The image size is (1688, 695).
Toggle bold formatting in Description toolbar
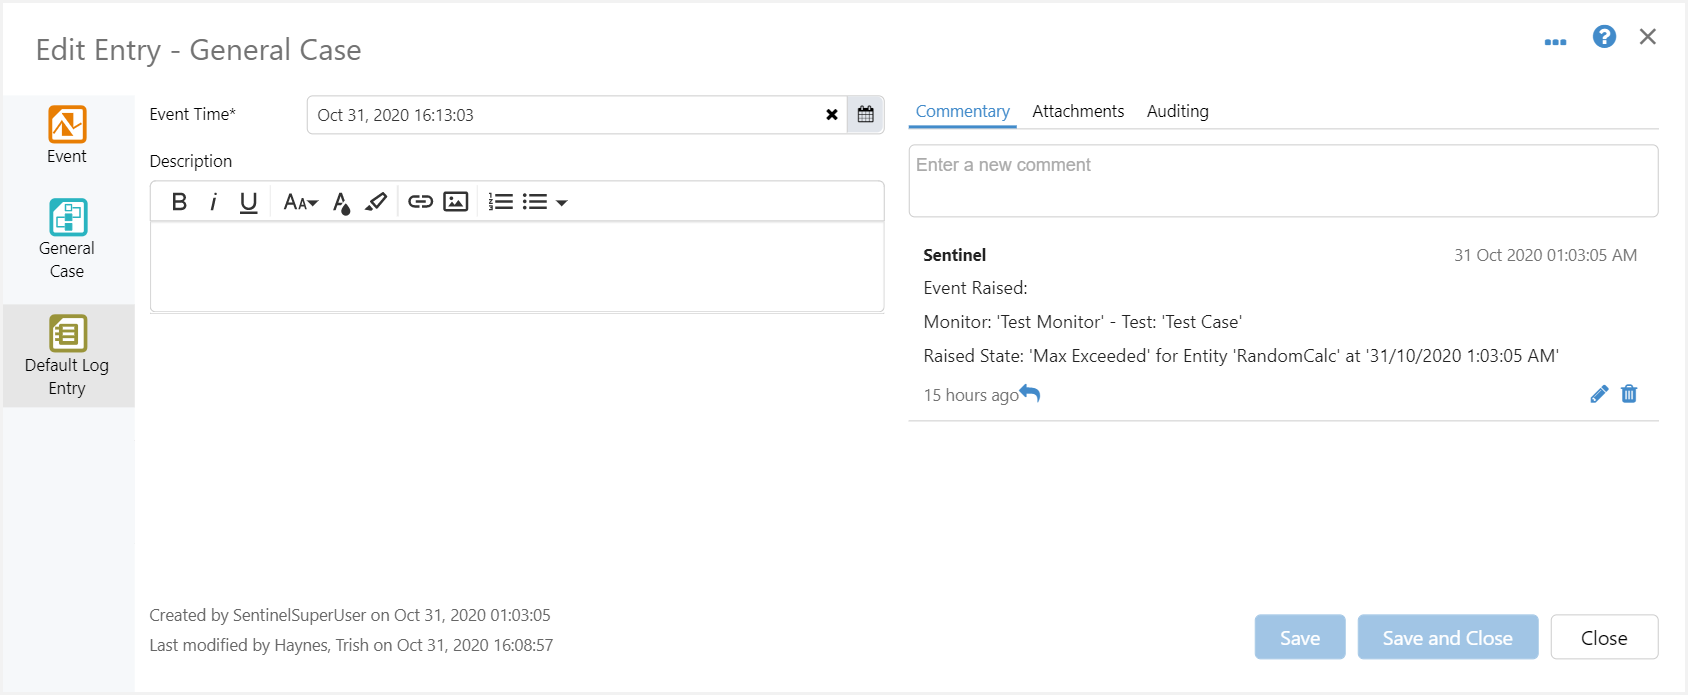click(x=179, y=202)
